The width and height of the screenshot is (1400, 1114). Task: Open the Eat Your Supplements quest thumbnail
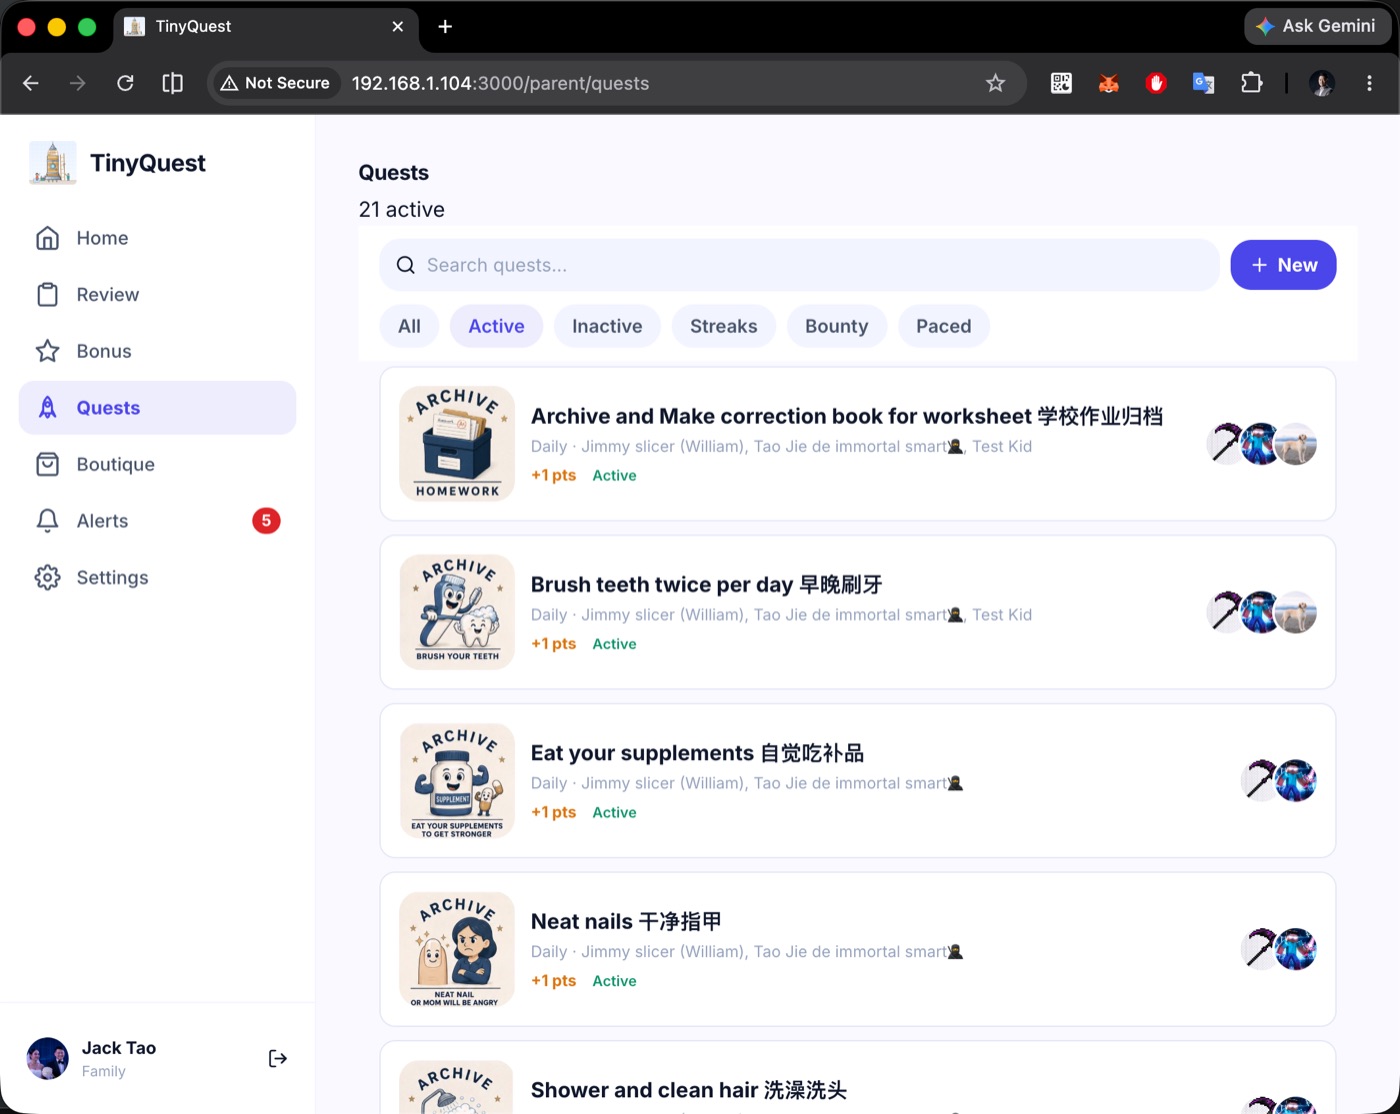(x=457, y=781)
